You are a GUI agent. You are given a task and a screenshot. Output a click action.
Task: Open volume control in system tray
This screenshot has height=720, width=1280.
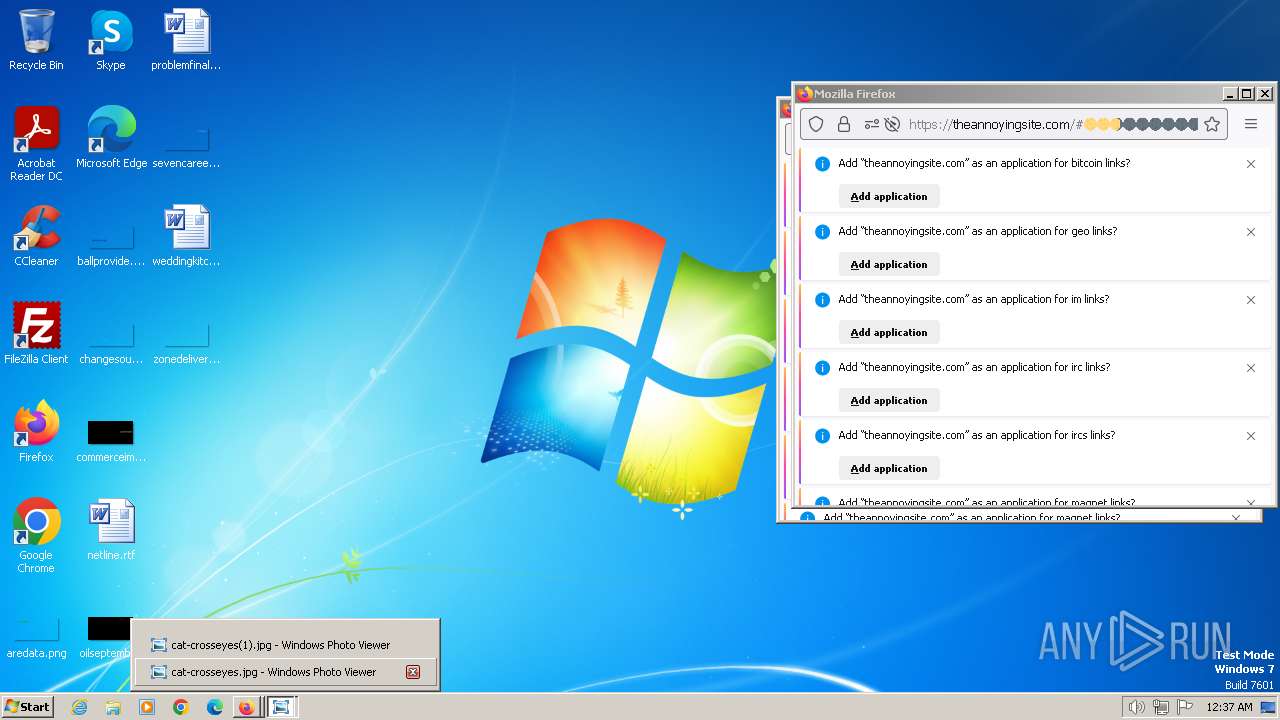pos(1136,707)
